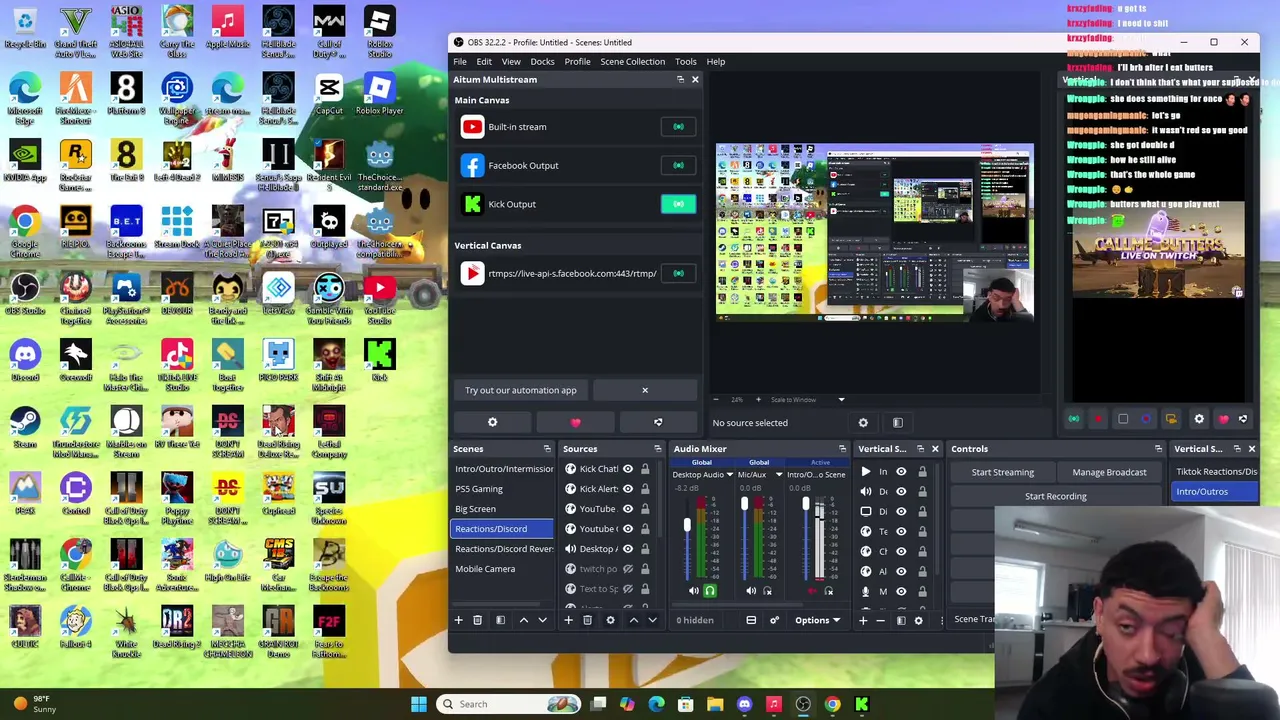Viewport: 1280px width, 720px height.
Task: Move the selected scene up
Action: [523, 620]
